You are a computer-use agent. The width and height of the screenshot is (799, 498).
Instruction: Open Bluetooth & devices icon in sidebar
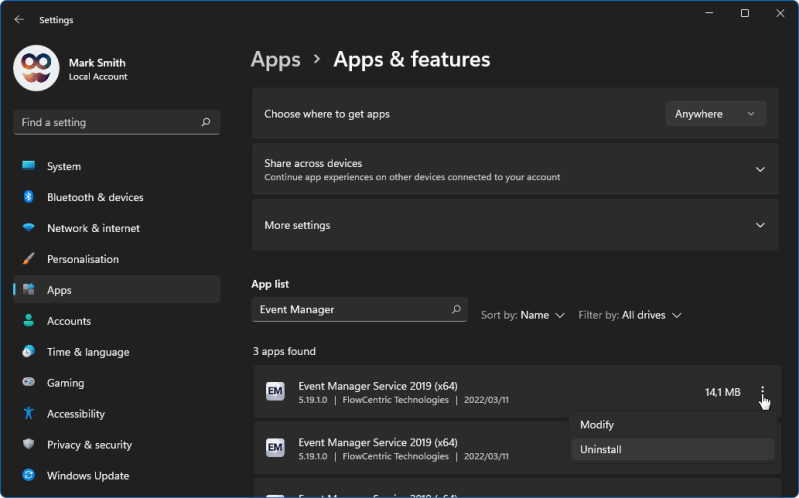click(29, 197)
